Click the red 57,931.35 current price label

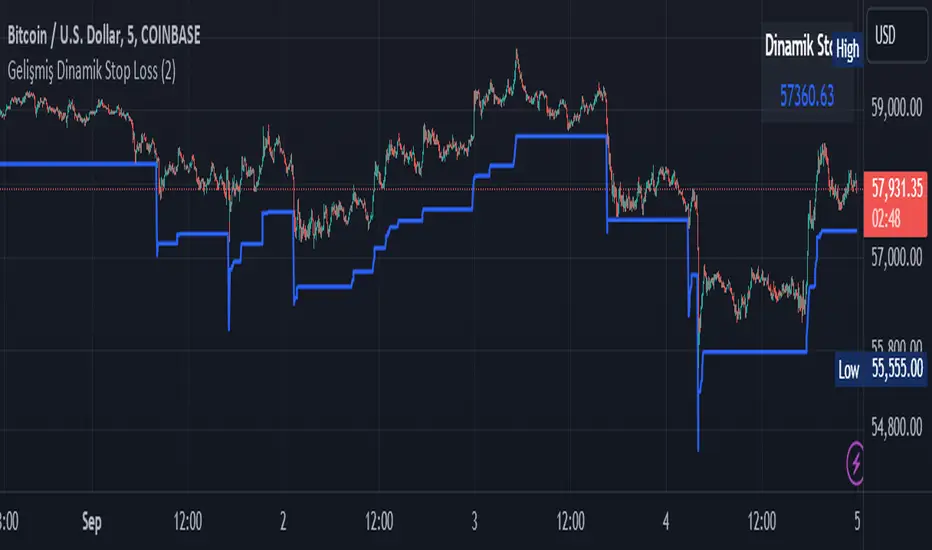tap(895, 187)
